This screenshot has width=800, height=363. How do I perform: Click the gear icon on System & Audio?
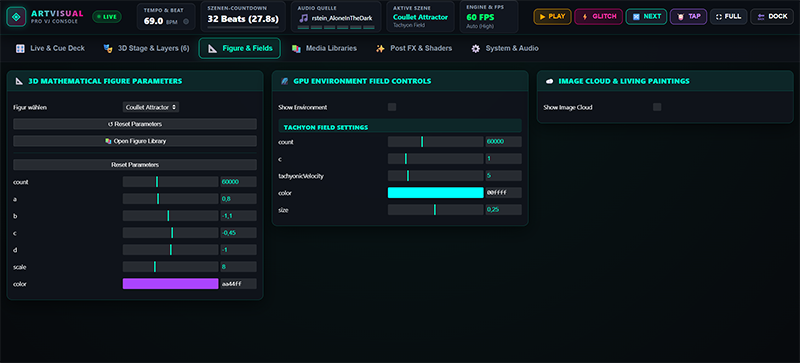(476, 49)
